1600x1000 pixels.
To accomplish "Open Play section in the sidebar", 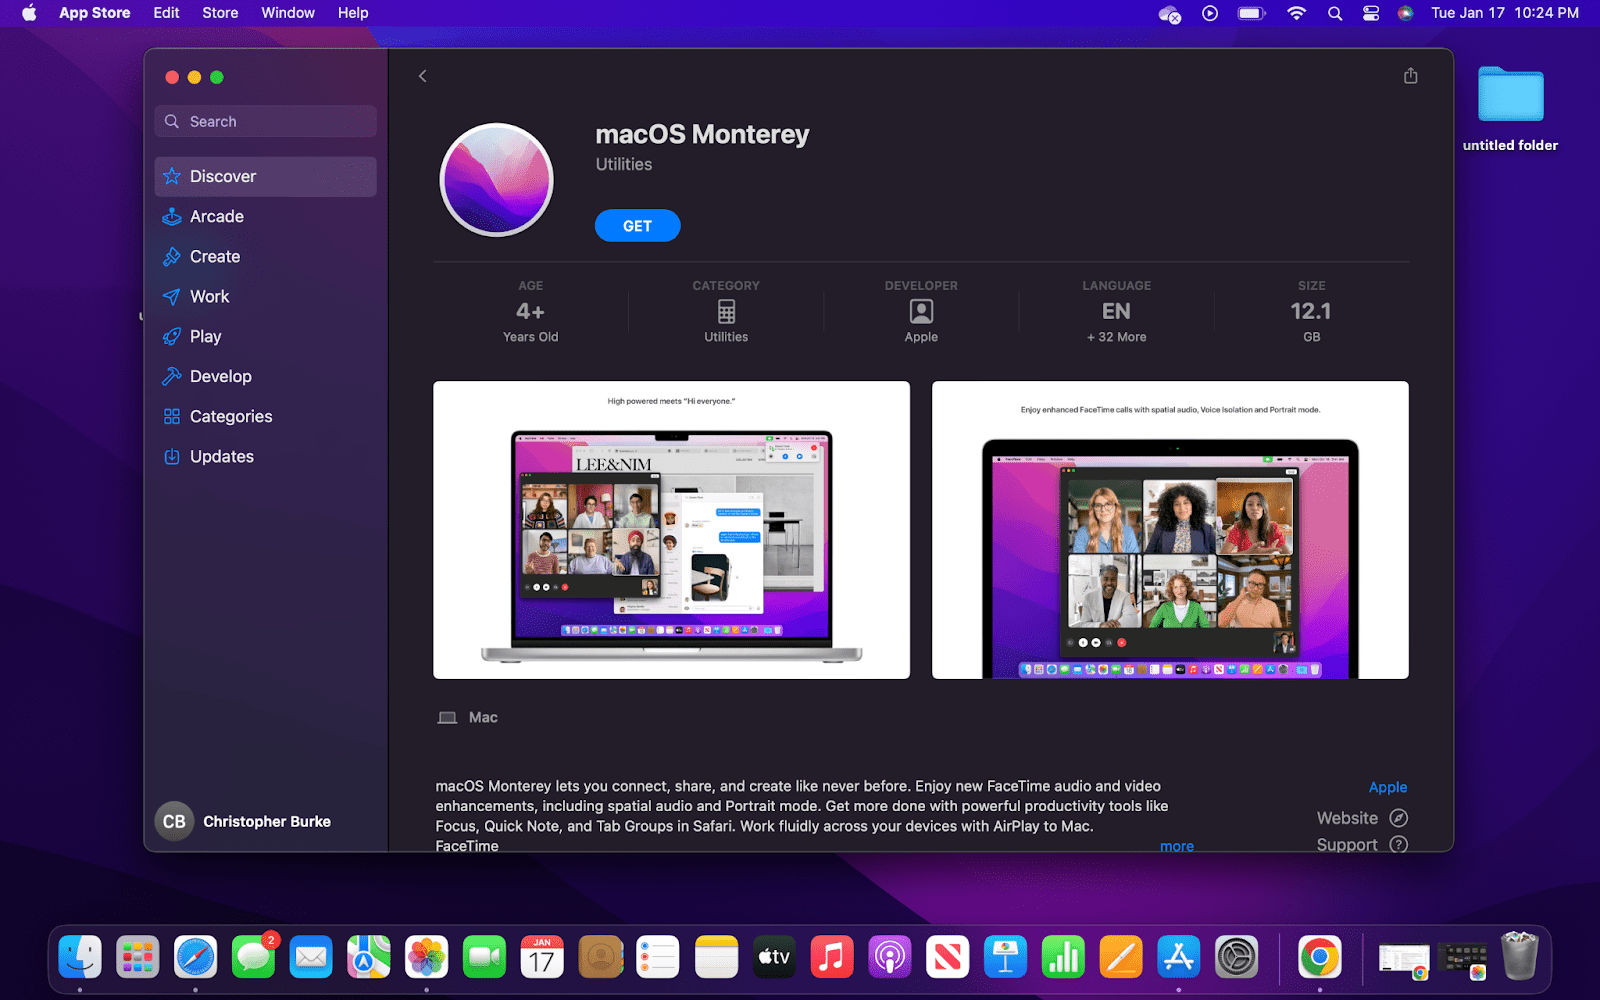I will pyautogui.click(x=266, y=336).
